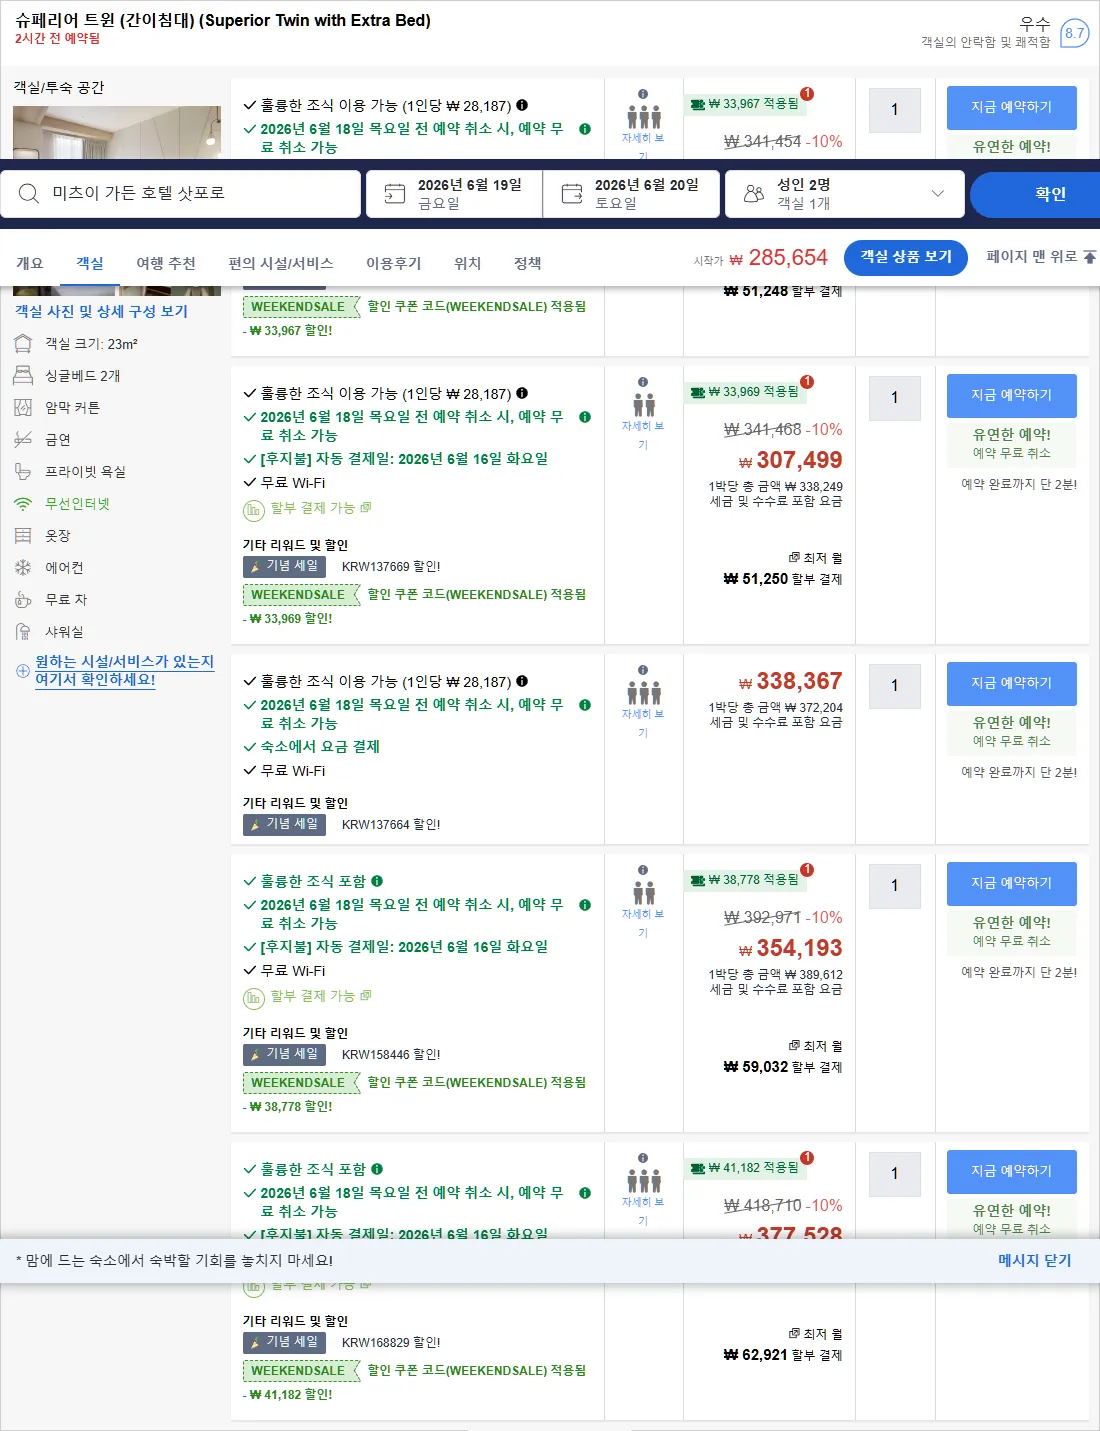The image size is (1100, 1431).
Task: Book the ₩338,367 offer with 지금 예약하기
Action: point(1012,684)
